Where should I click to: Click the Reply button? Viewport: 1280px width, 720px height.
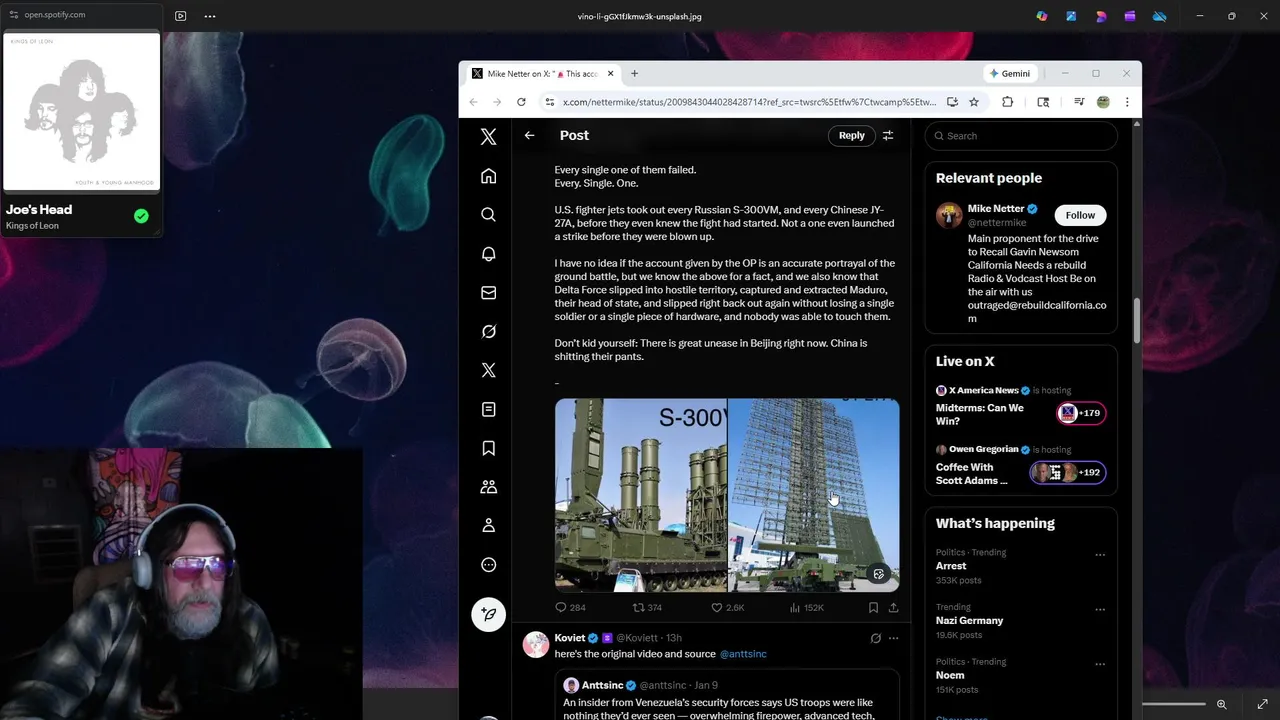click(852, 135)
